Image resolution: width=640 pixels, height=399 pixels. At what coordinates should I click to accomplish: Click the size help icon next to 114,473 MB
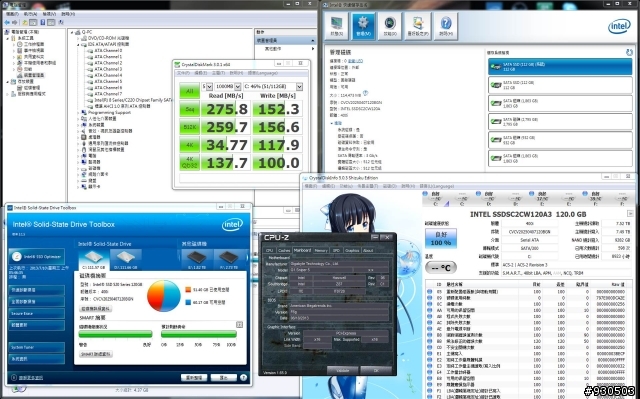pos(365,93)
